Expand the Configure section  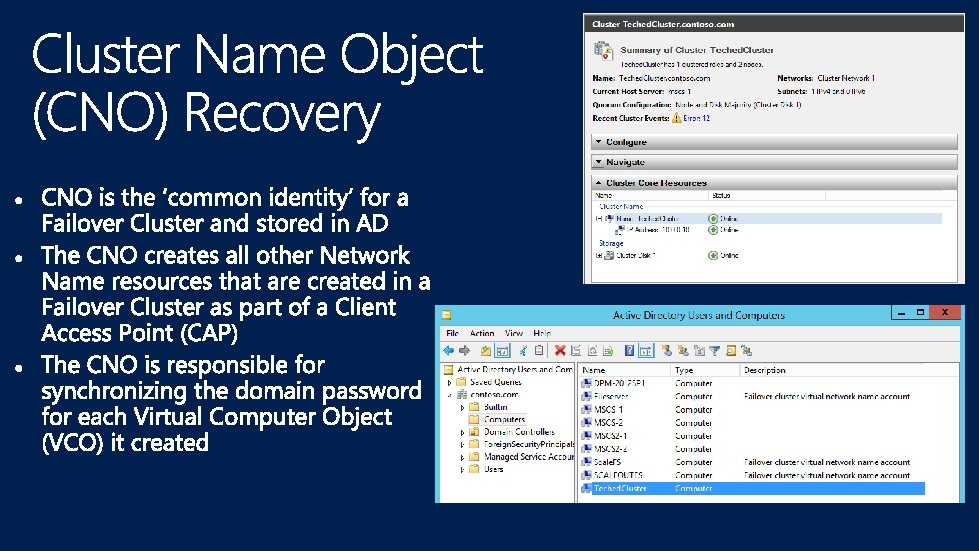[598, 142]
